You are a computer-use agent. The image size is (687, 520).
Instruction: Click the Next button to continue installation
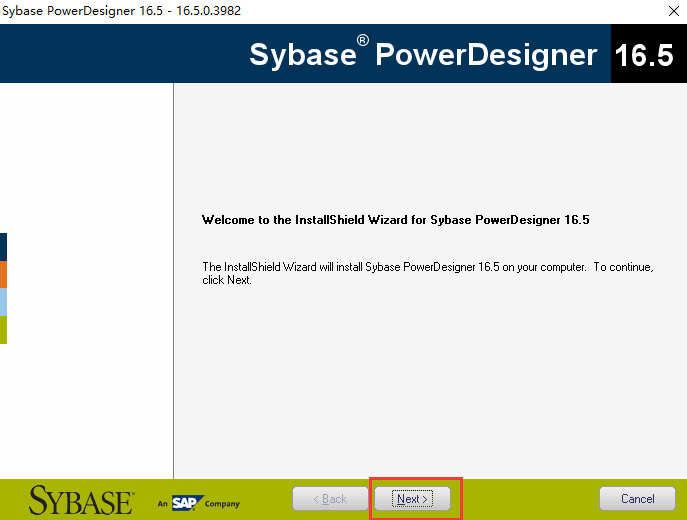(412, 499)
